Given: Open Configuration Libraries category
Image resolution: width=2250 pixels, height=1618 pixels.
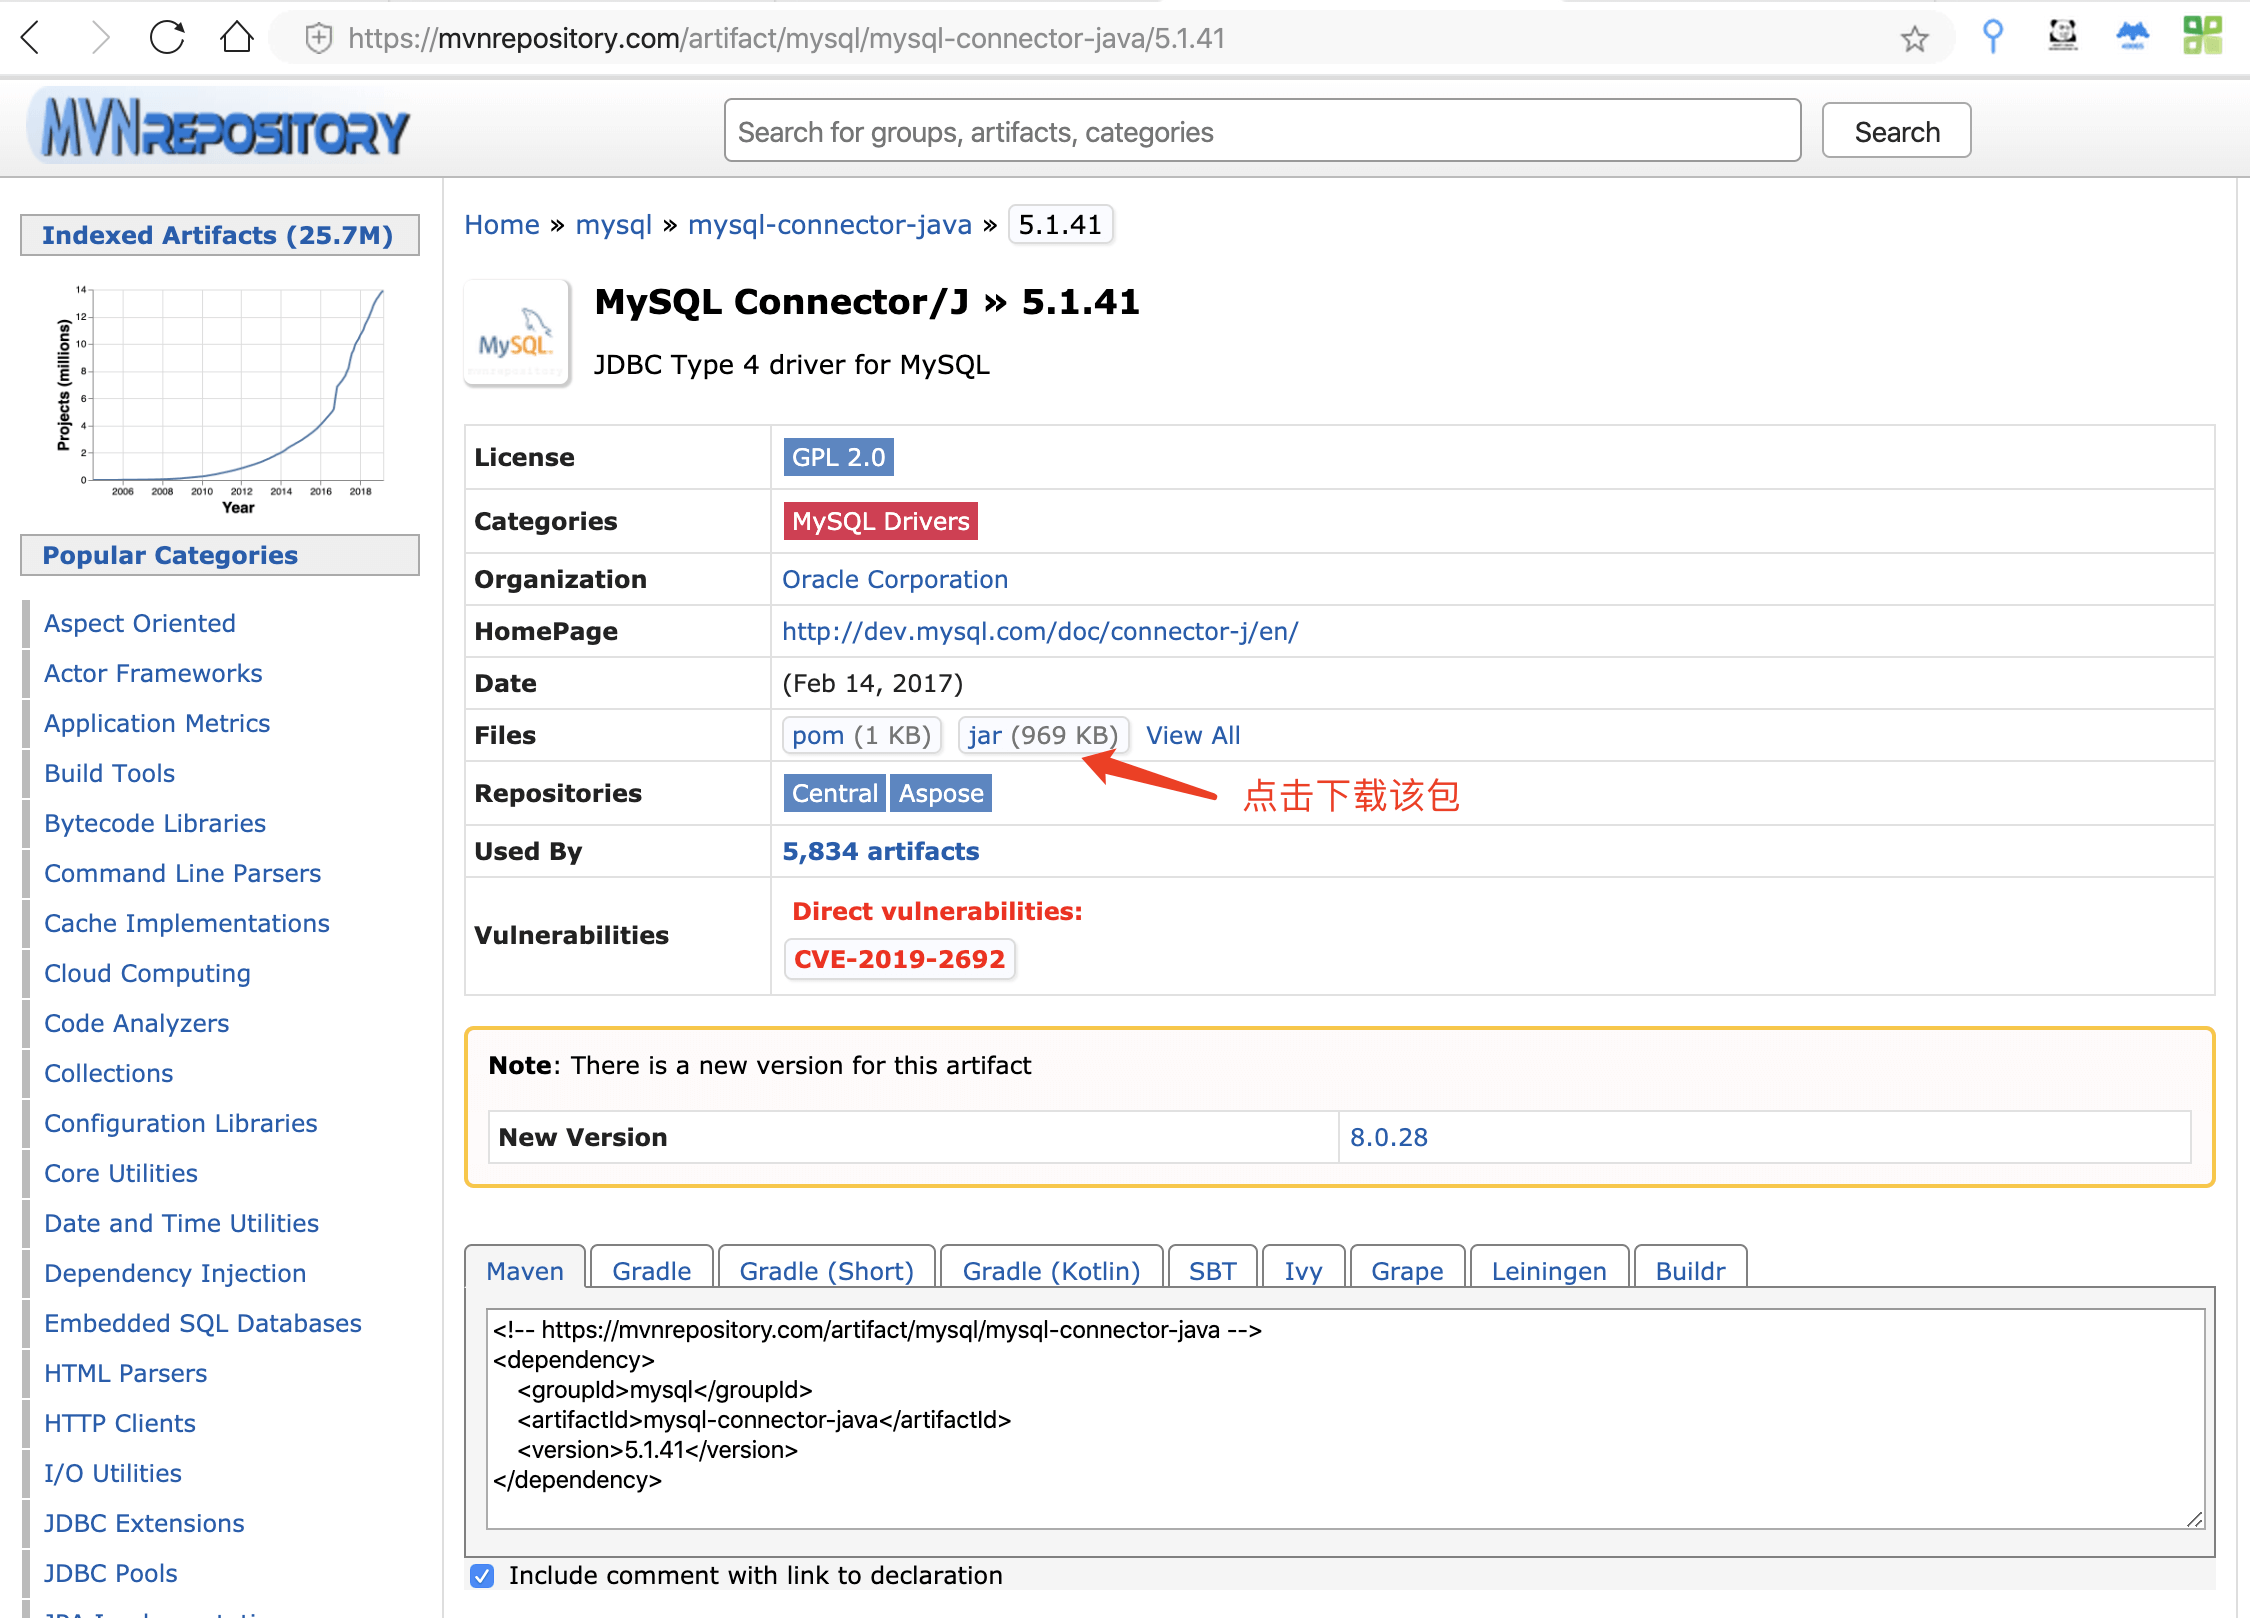Looking at the screenshot, I should coord(180,1123).
